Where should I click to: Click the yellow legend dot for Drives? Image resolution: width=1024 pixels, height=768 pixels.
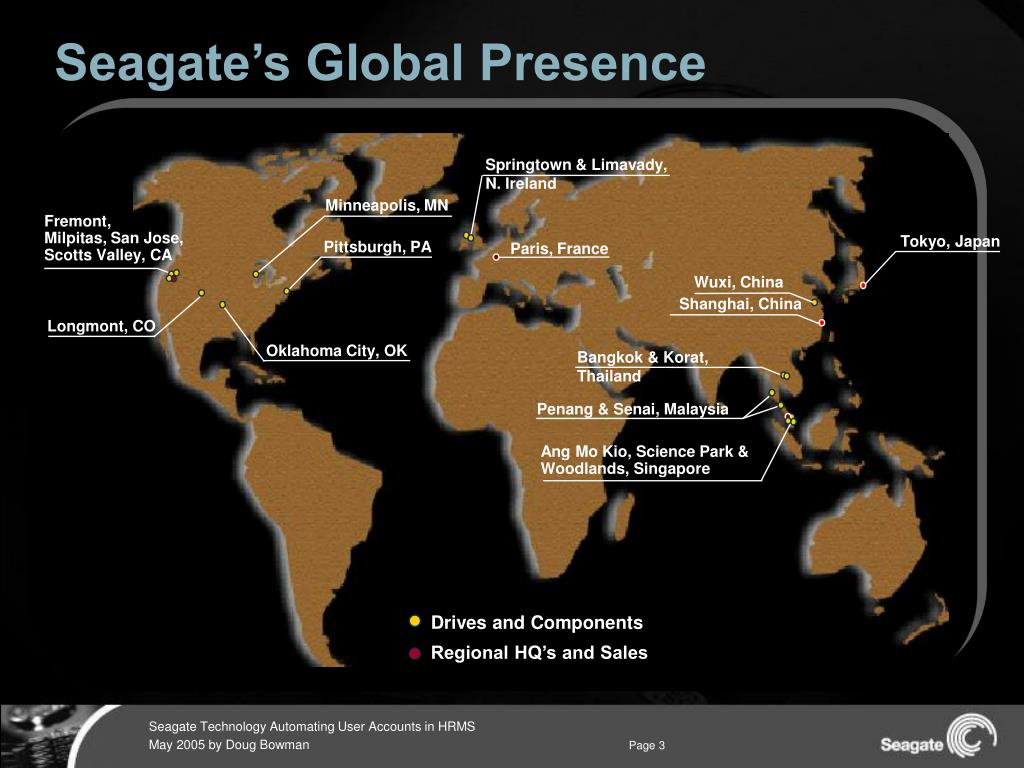tap(414, 621)
